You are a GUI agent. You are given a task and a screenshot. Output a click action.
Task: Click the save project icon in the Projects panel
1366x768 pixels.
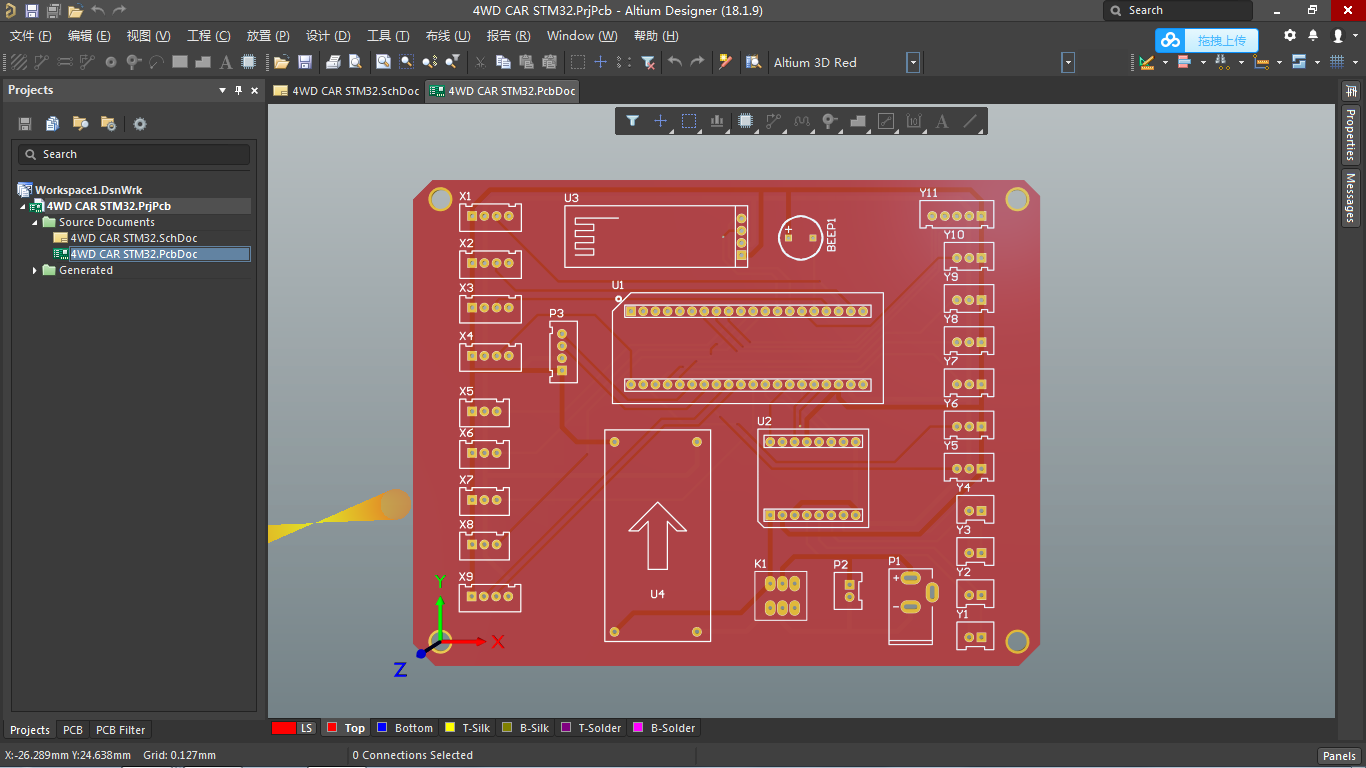(25, 124)
